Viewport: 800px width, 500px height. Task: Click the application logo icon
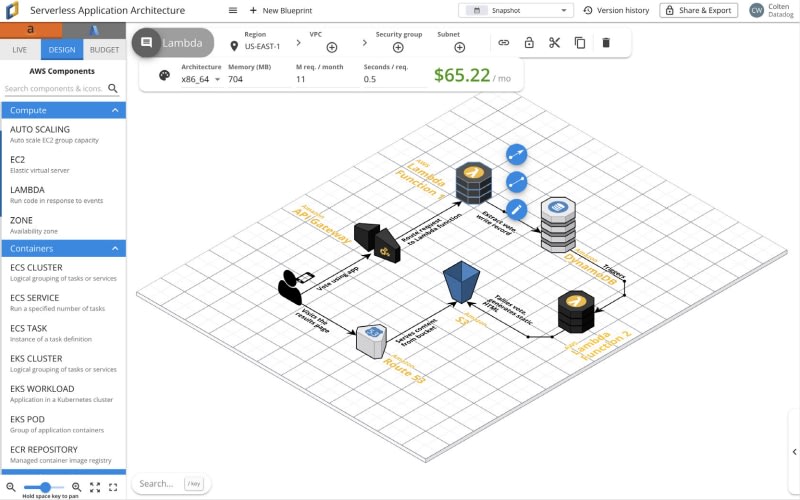pyautogui.click(x=12, y=10)
